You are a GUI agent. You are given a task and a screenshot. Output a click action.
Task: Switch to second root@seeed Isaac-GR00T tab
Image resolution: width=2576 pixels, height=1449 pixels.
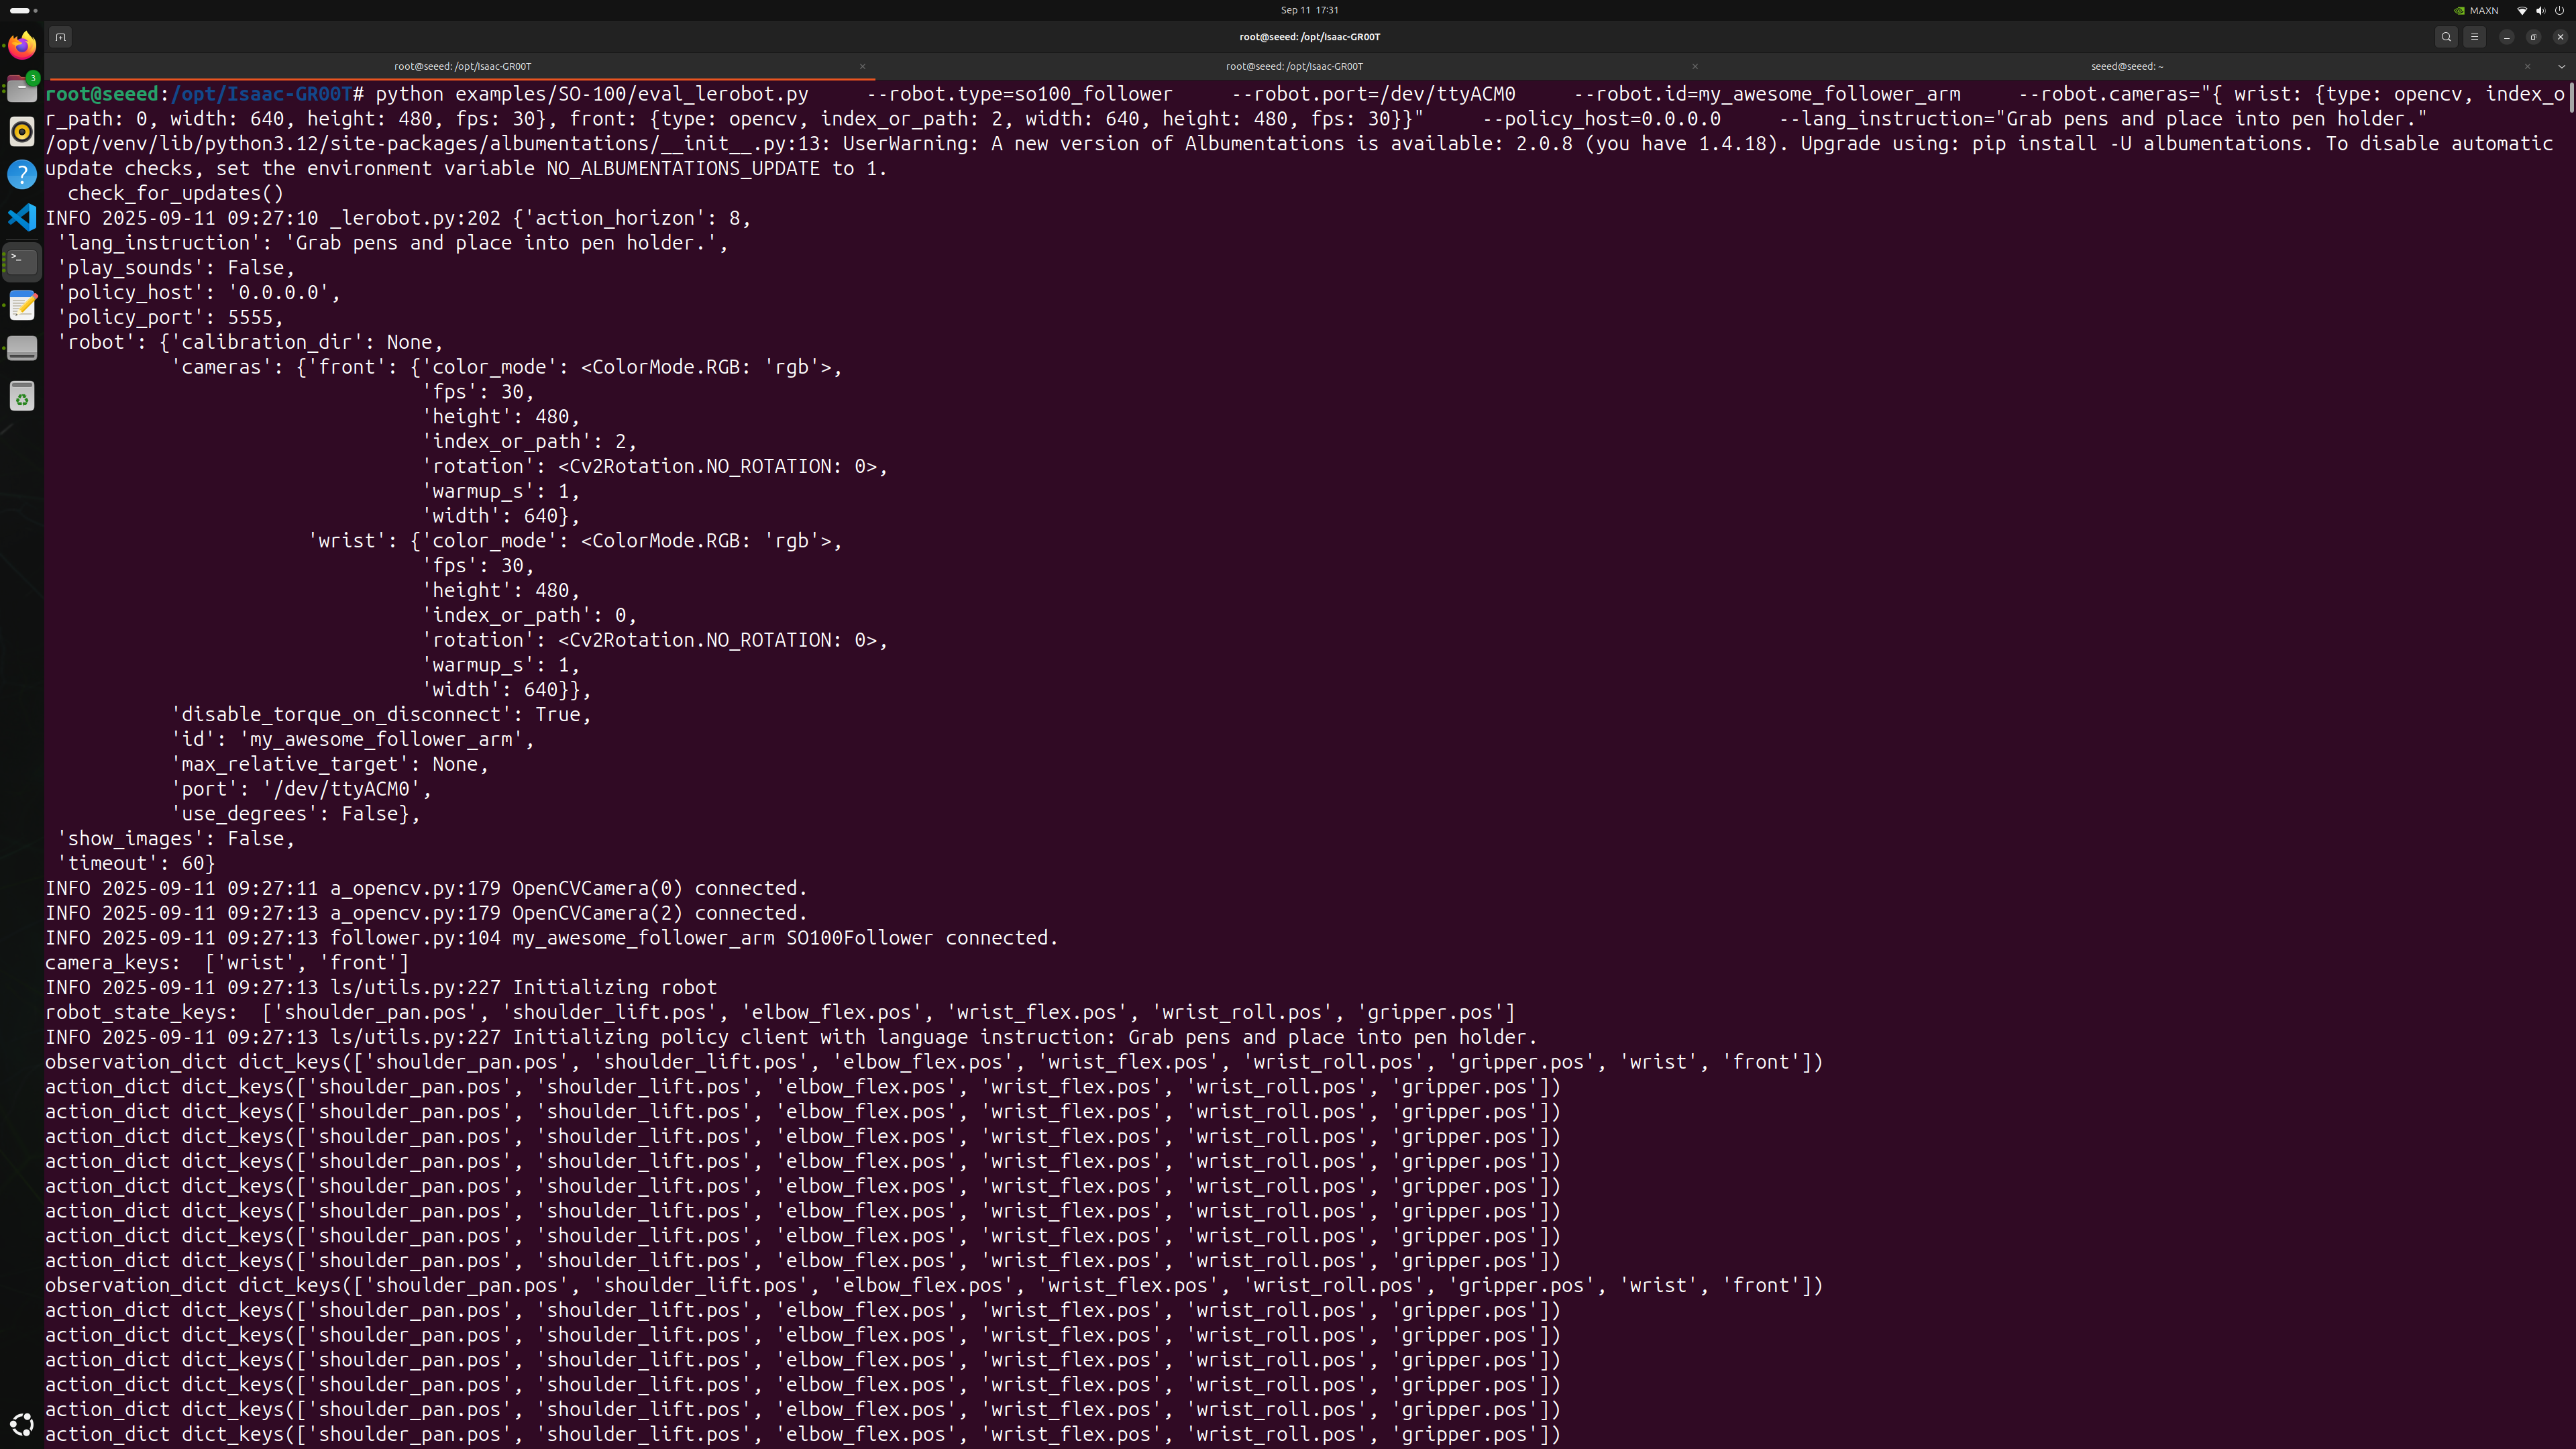[1294, 66]
